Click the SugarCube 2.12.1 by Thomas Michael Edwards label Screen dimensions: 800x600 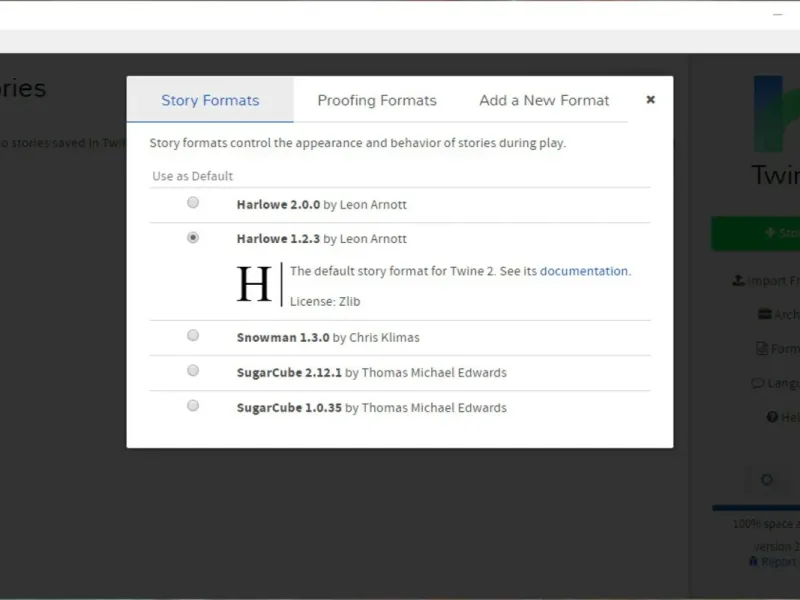(371, 373)
